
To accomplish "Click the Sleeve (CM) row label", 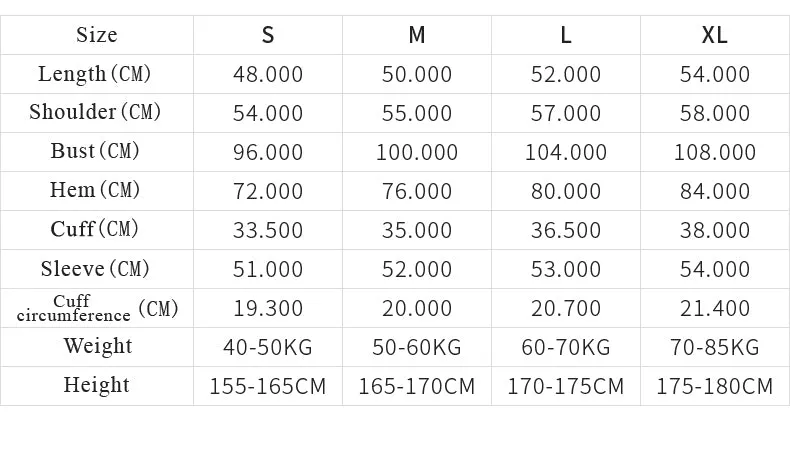I will click(x=95, y=268).
